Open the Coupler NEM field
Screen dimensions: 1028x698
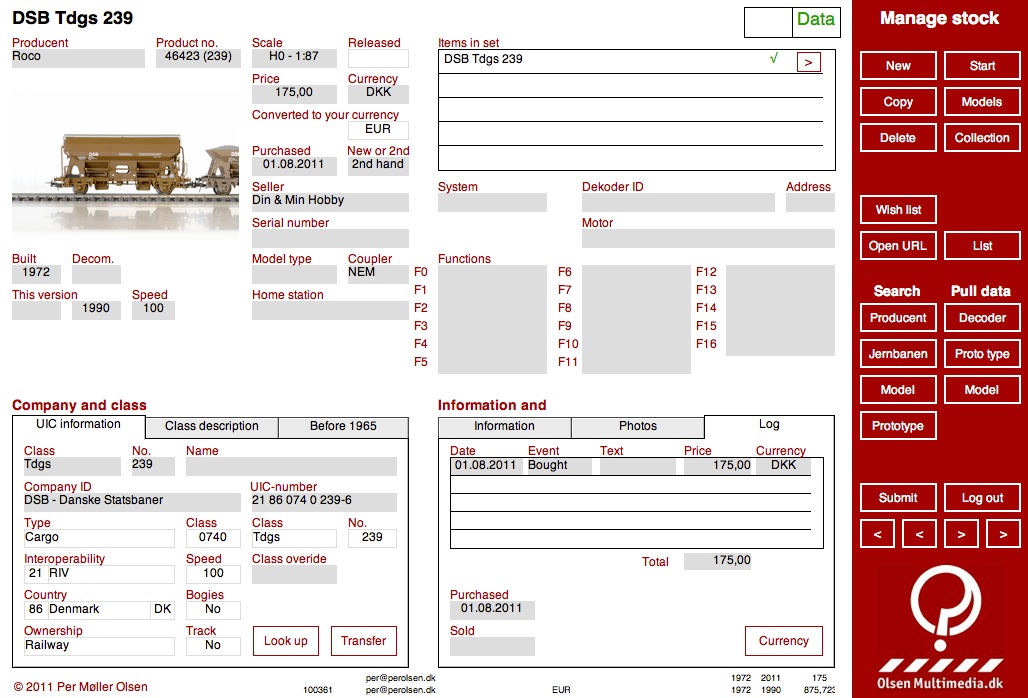(378, 274)
